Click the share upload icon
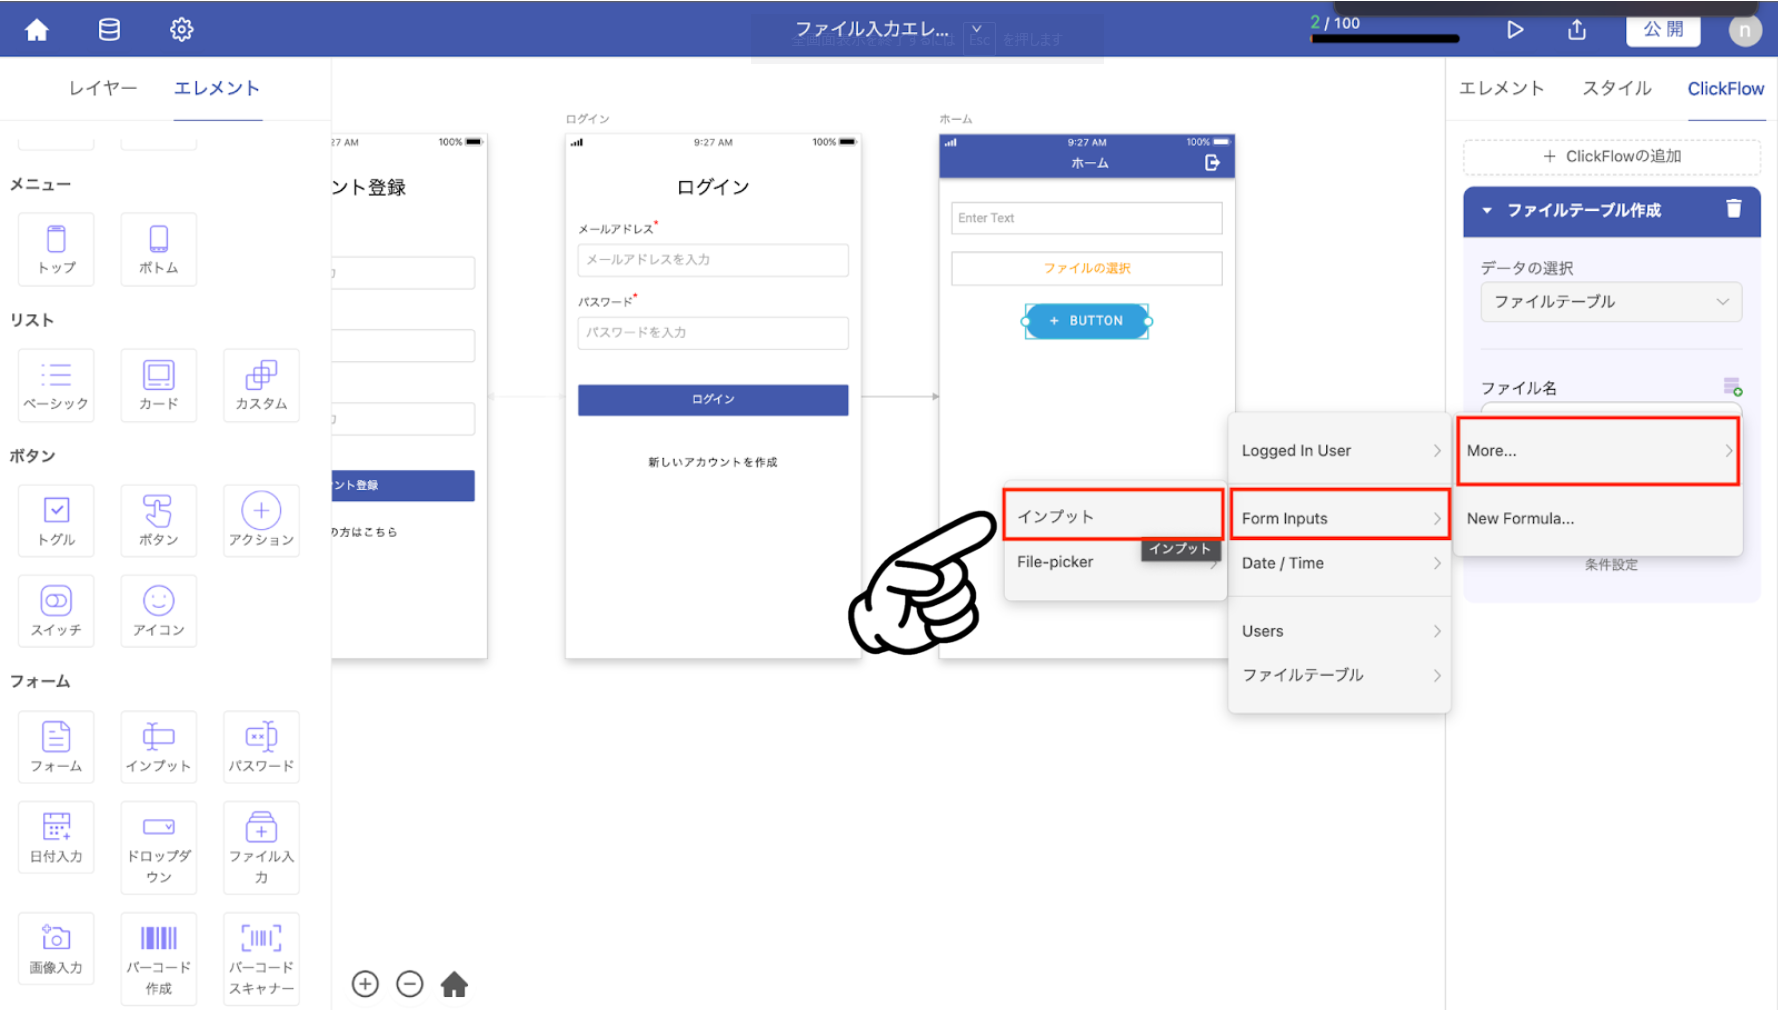Viewport: 1778px width, 1010px height. coord(1577,30)
